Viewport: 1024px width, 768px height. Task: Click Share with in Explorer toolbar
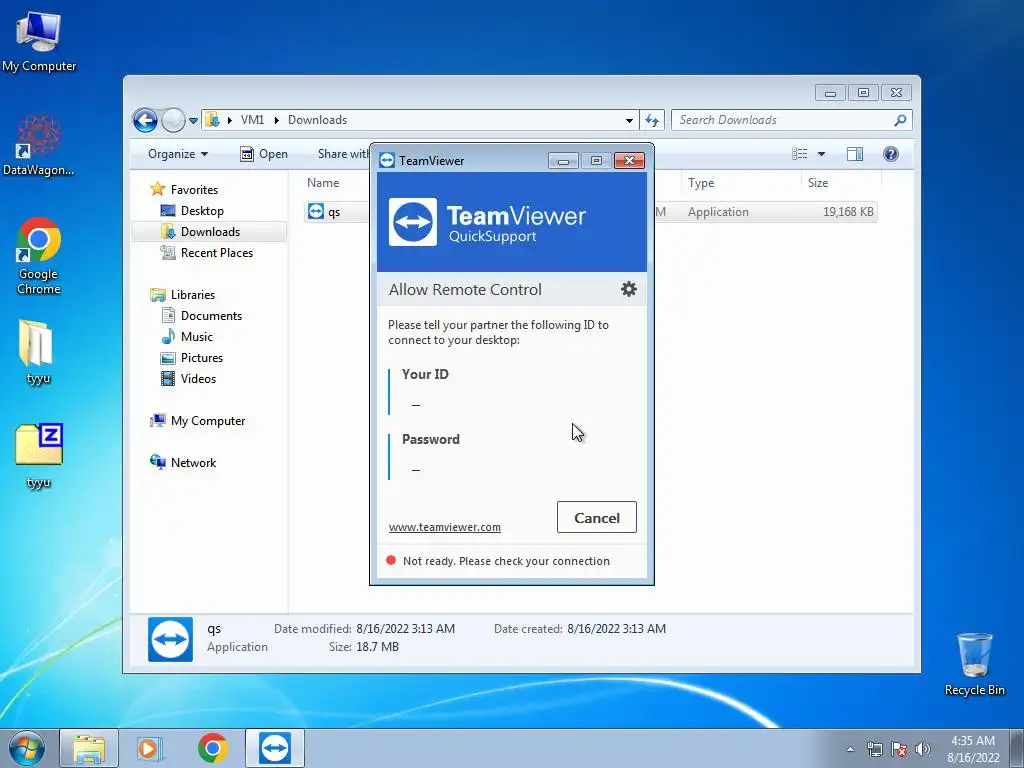[344, 154]
